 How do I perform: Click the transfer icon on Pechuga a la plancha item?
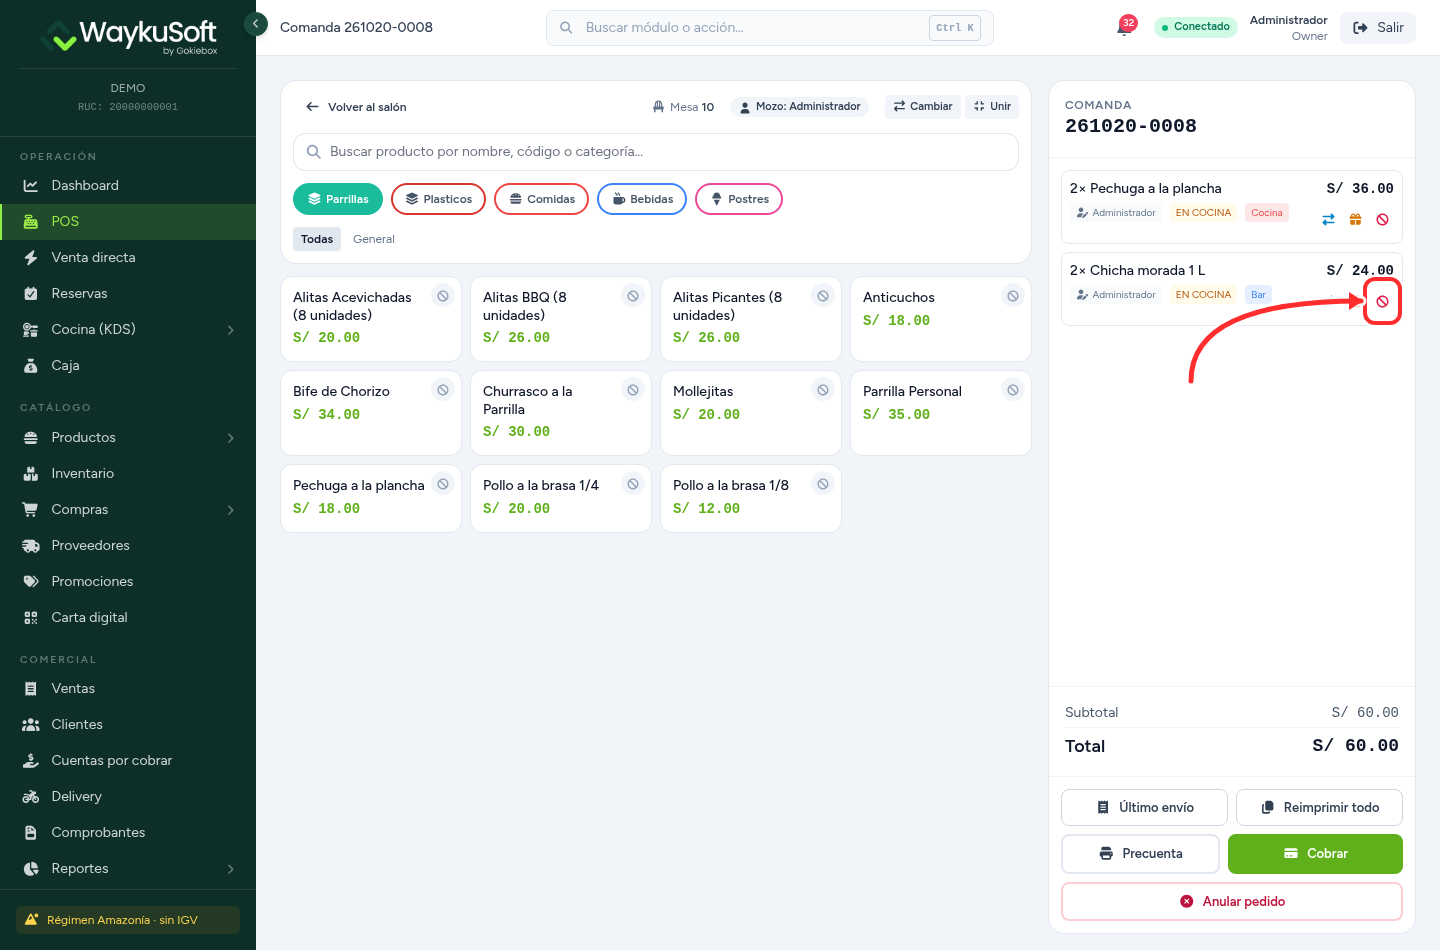coord(1328,219)
